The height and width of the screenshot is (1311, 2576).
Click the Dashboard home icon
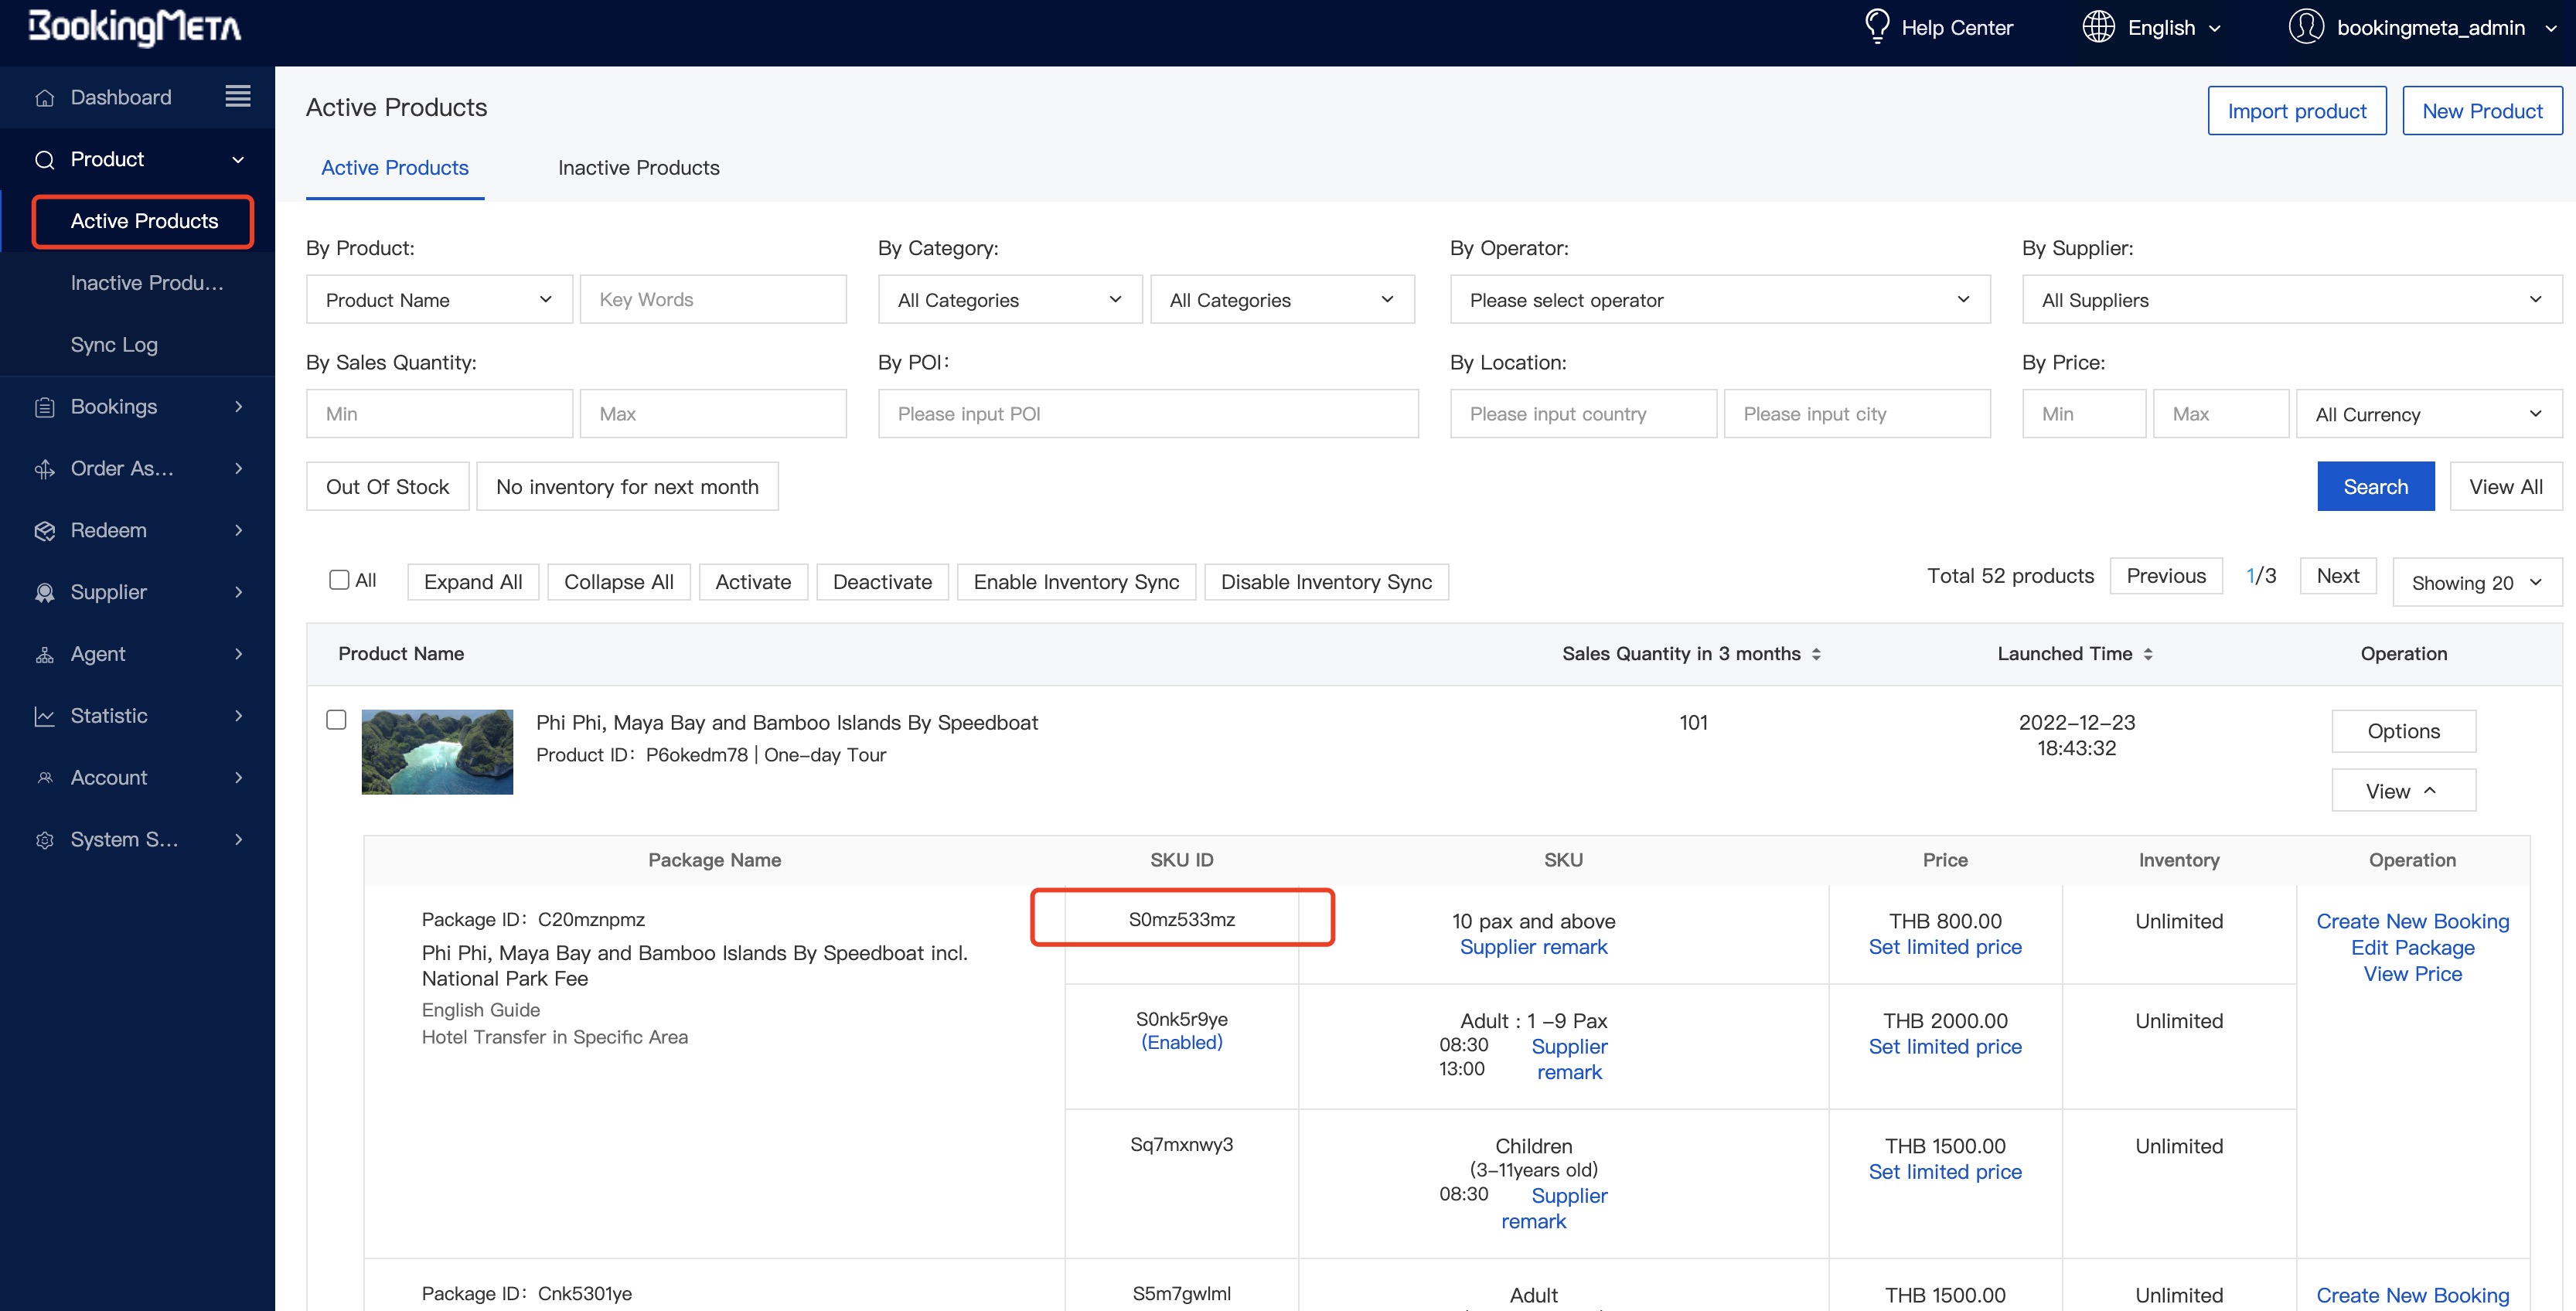(x=44, y=98)
